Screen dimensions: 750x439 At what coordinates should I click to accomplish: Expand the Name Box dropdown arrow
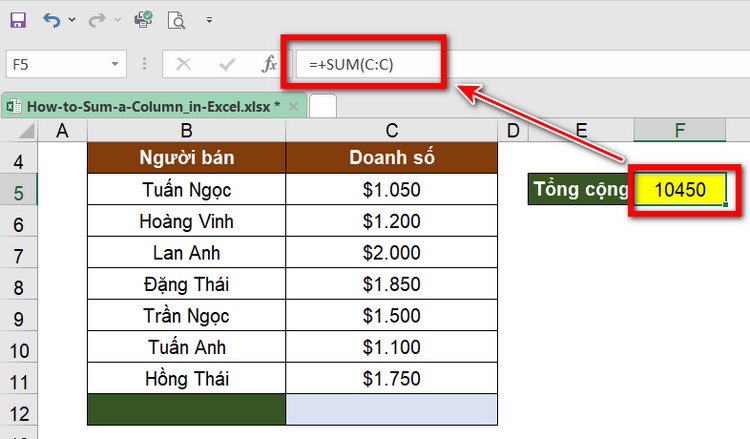tap(115, 64)
